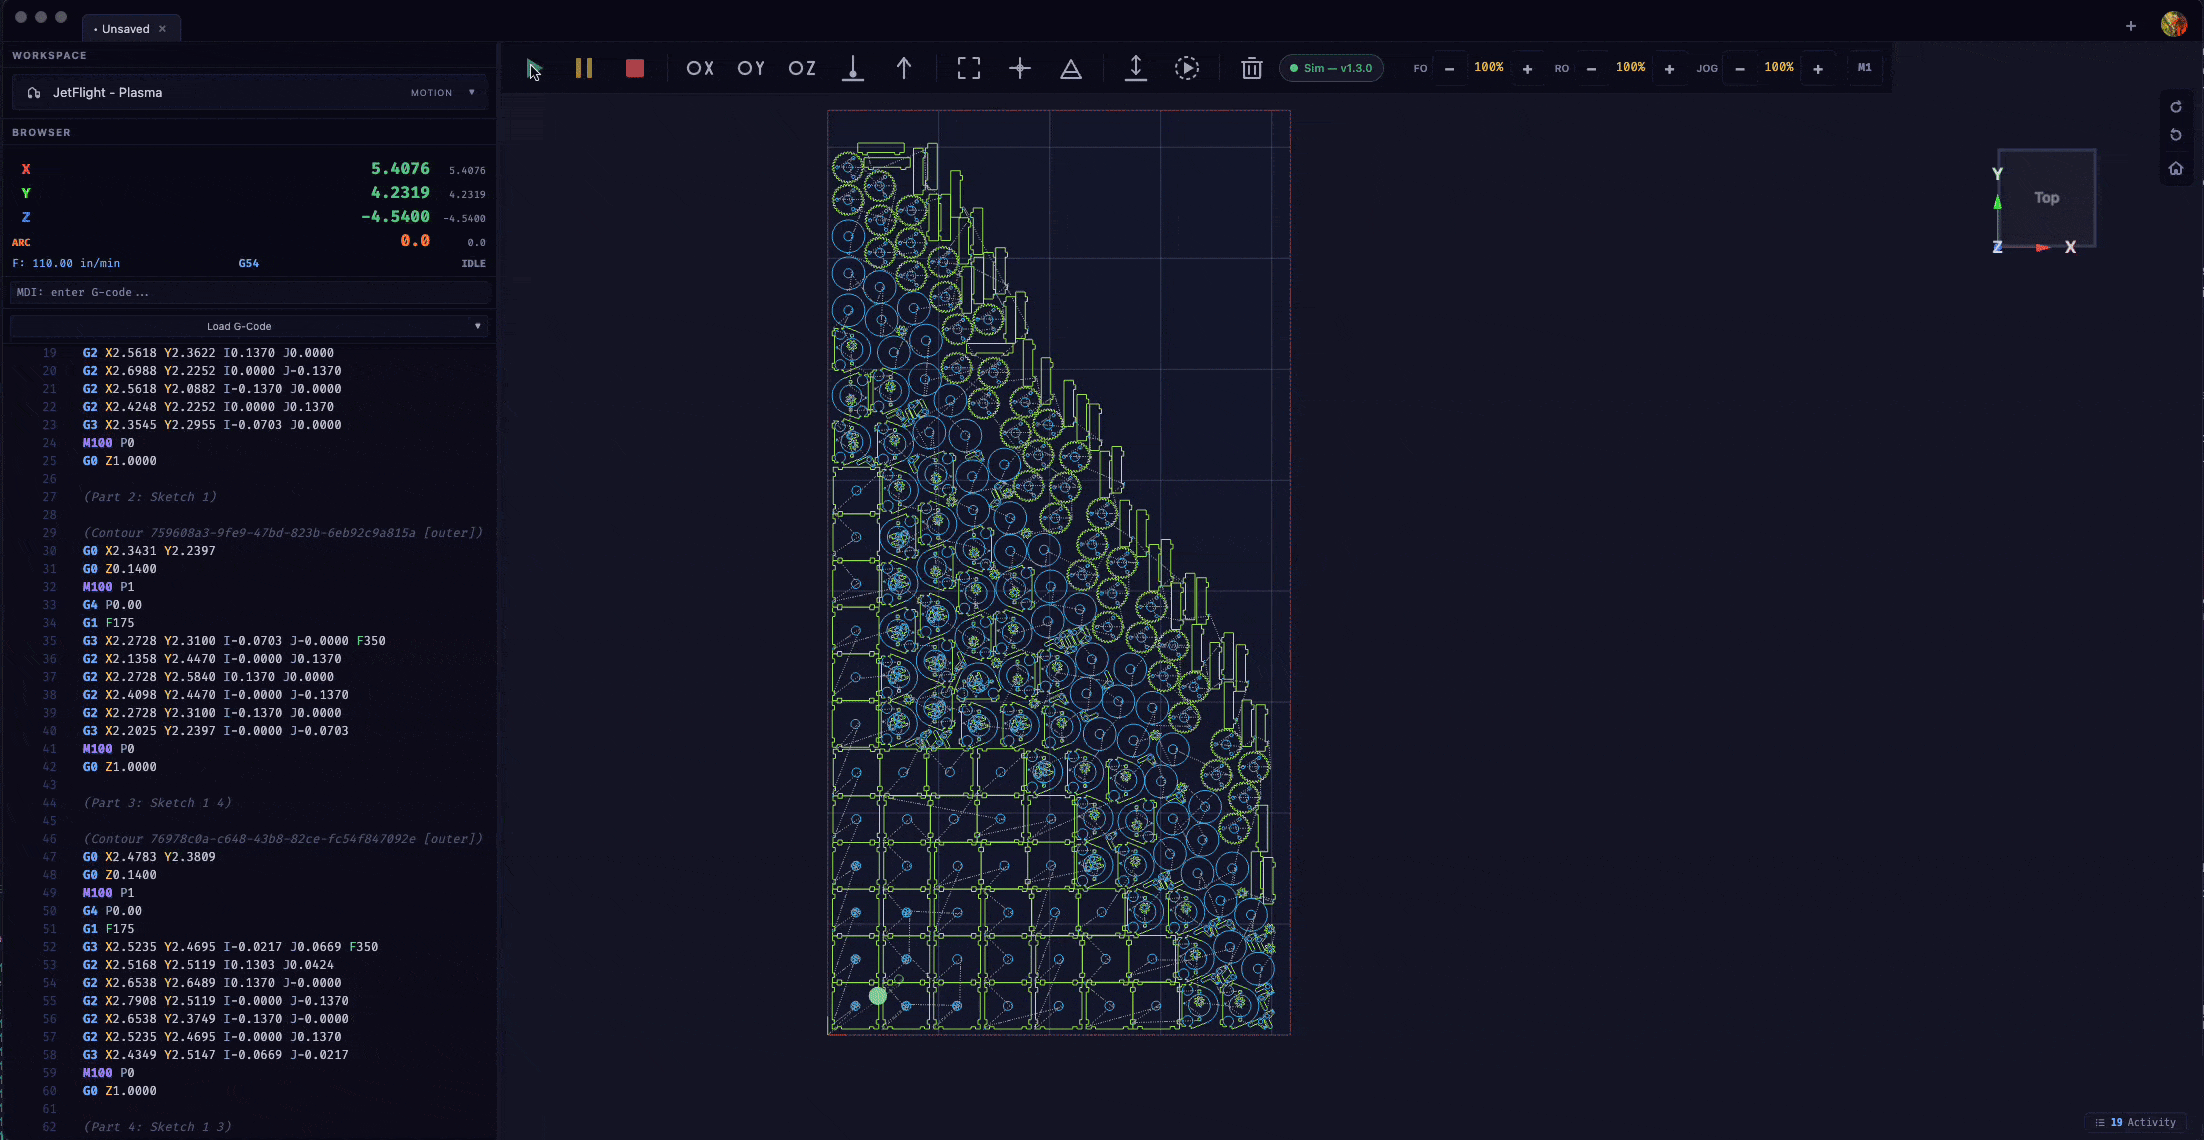Click the MOTION mode label

point(431,93)
